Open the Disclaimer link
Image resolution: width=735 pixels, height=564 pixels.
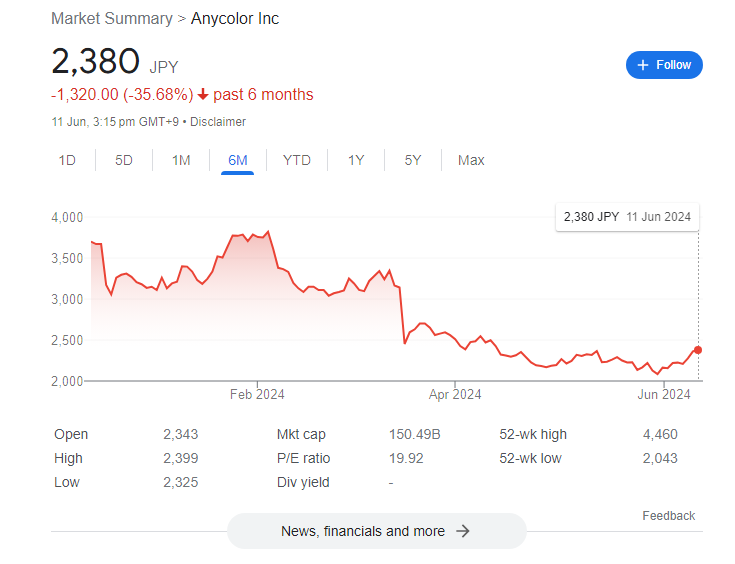218,122
